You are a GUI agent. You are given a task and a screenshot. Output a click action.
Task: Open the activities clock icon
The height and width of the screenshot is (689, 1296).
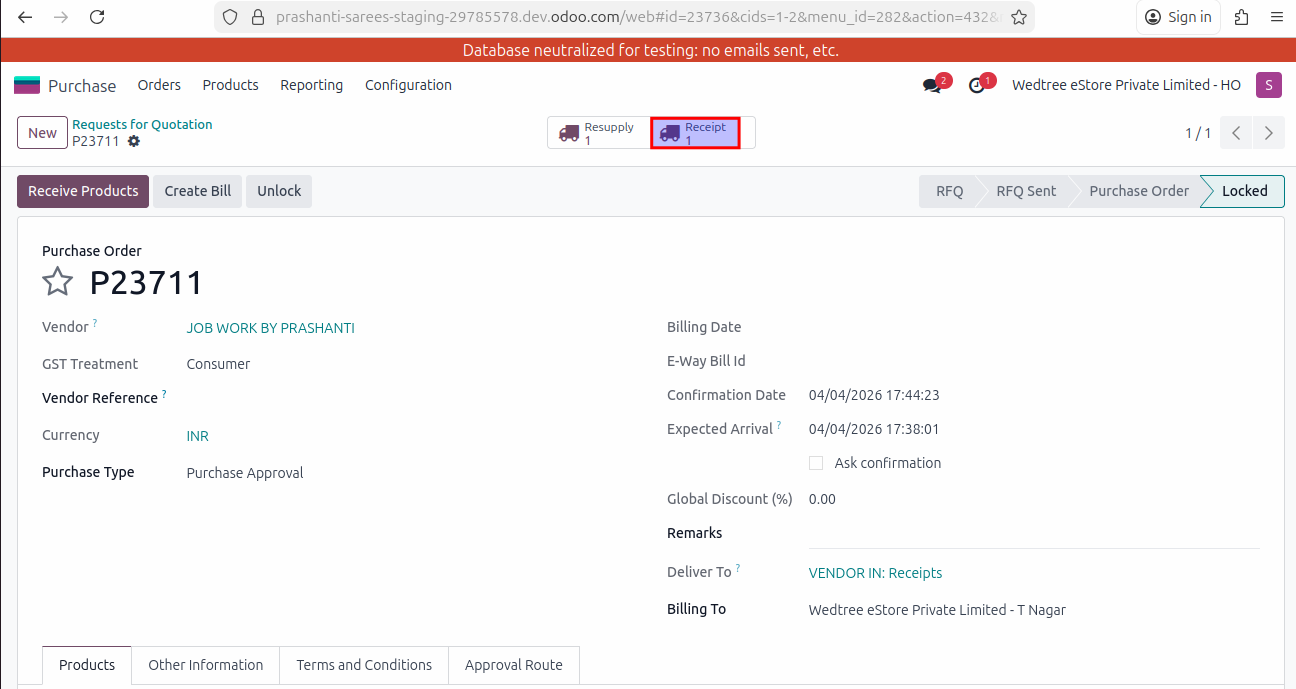pyautogui.click(x=978, y=85)
